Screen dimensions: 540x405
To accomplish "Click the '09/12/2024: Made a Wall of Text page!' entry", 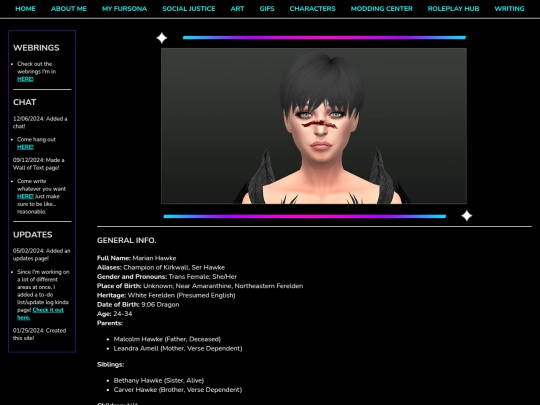I will tap(39, 164).
